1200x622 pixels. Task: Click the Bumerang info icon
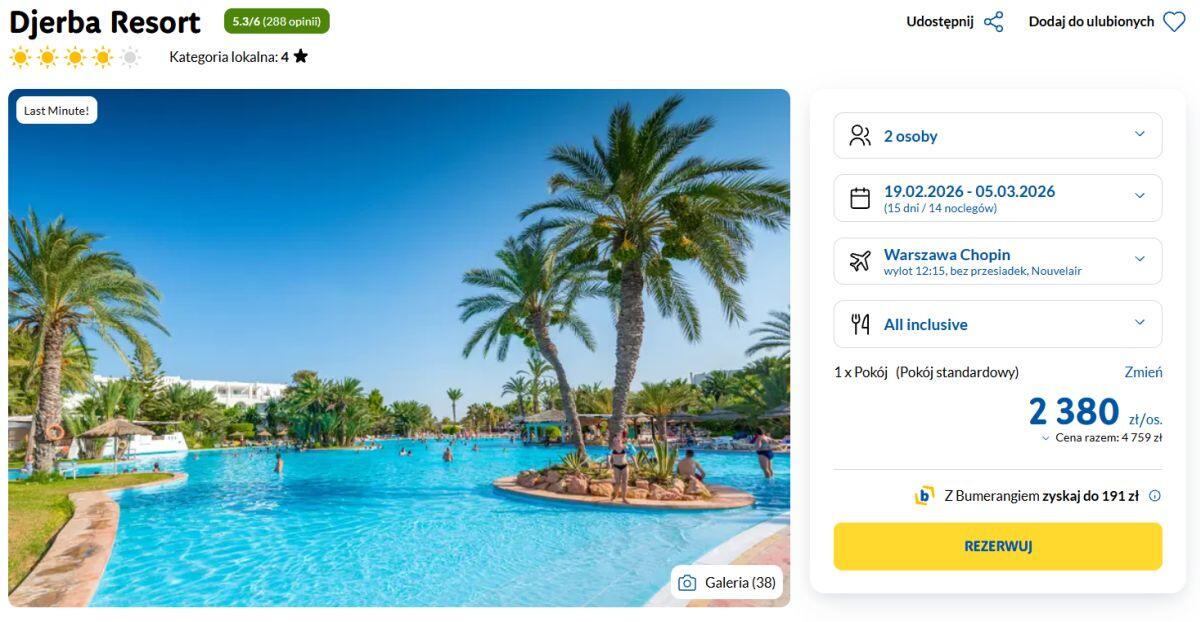(1155, 496)
